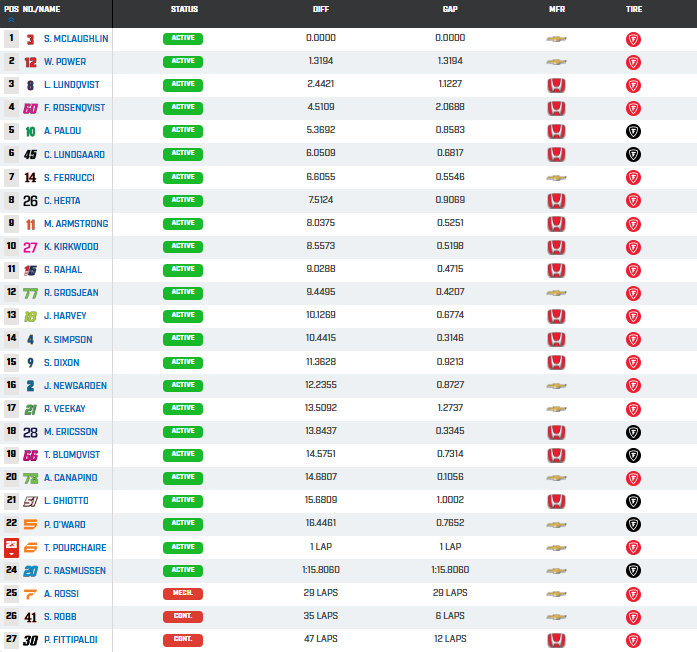697x652 pixels.
Task: Click car number 77 badge for Grosjean
Action: 30,293
